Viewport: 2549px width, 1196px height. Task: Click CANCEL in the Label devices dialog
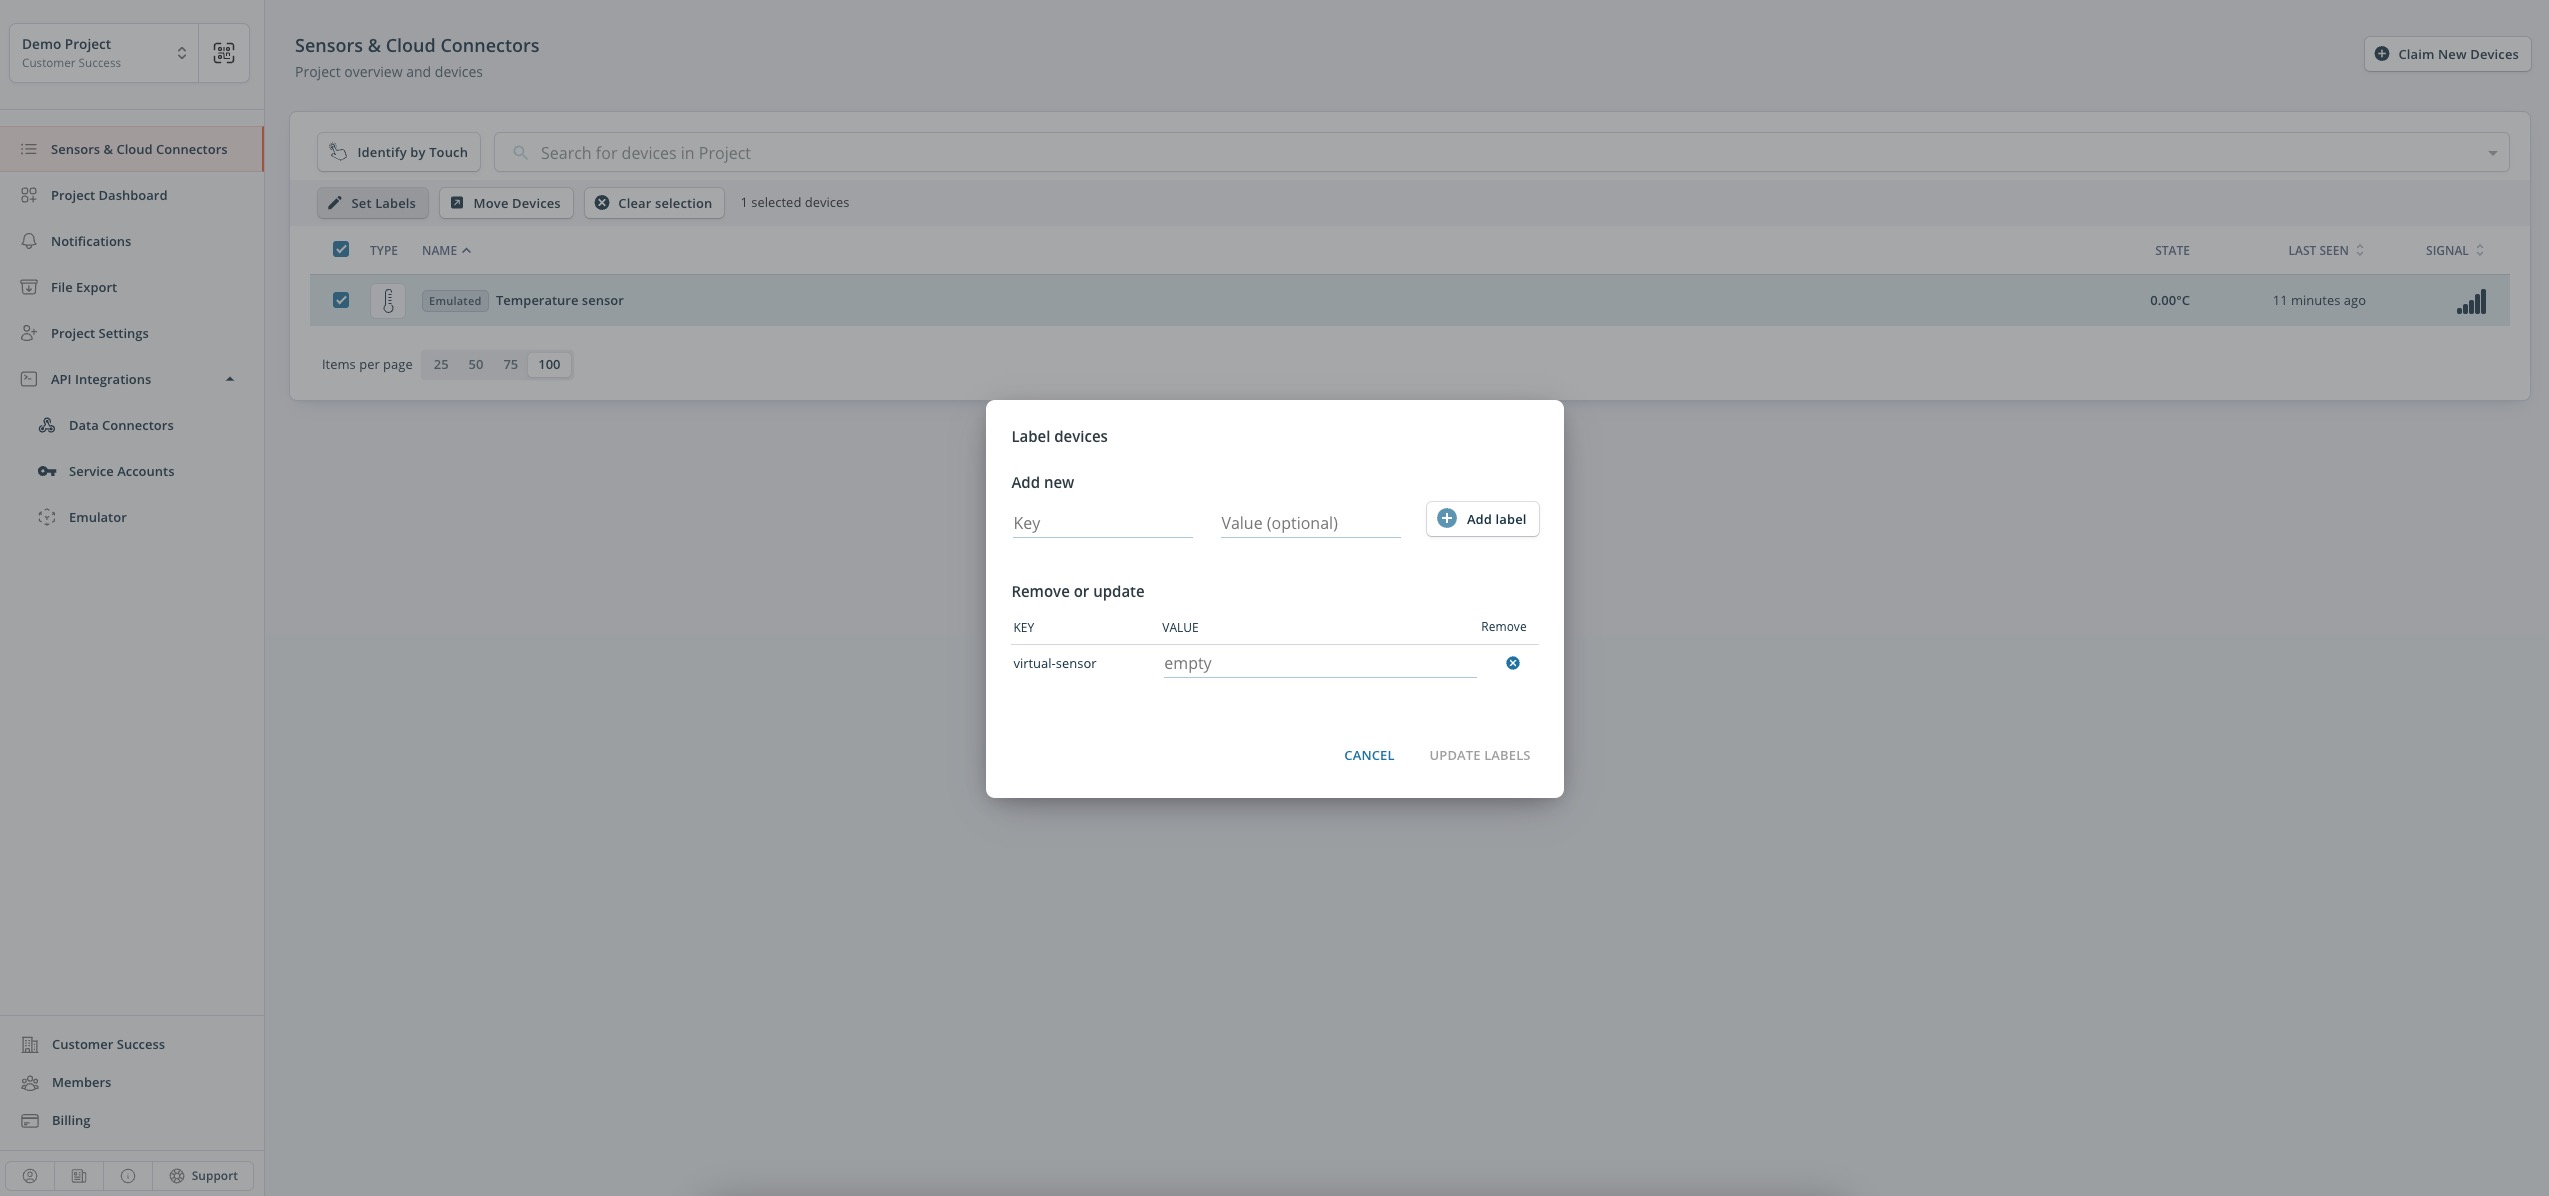coord(1369,755)
